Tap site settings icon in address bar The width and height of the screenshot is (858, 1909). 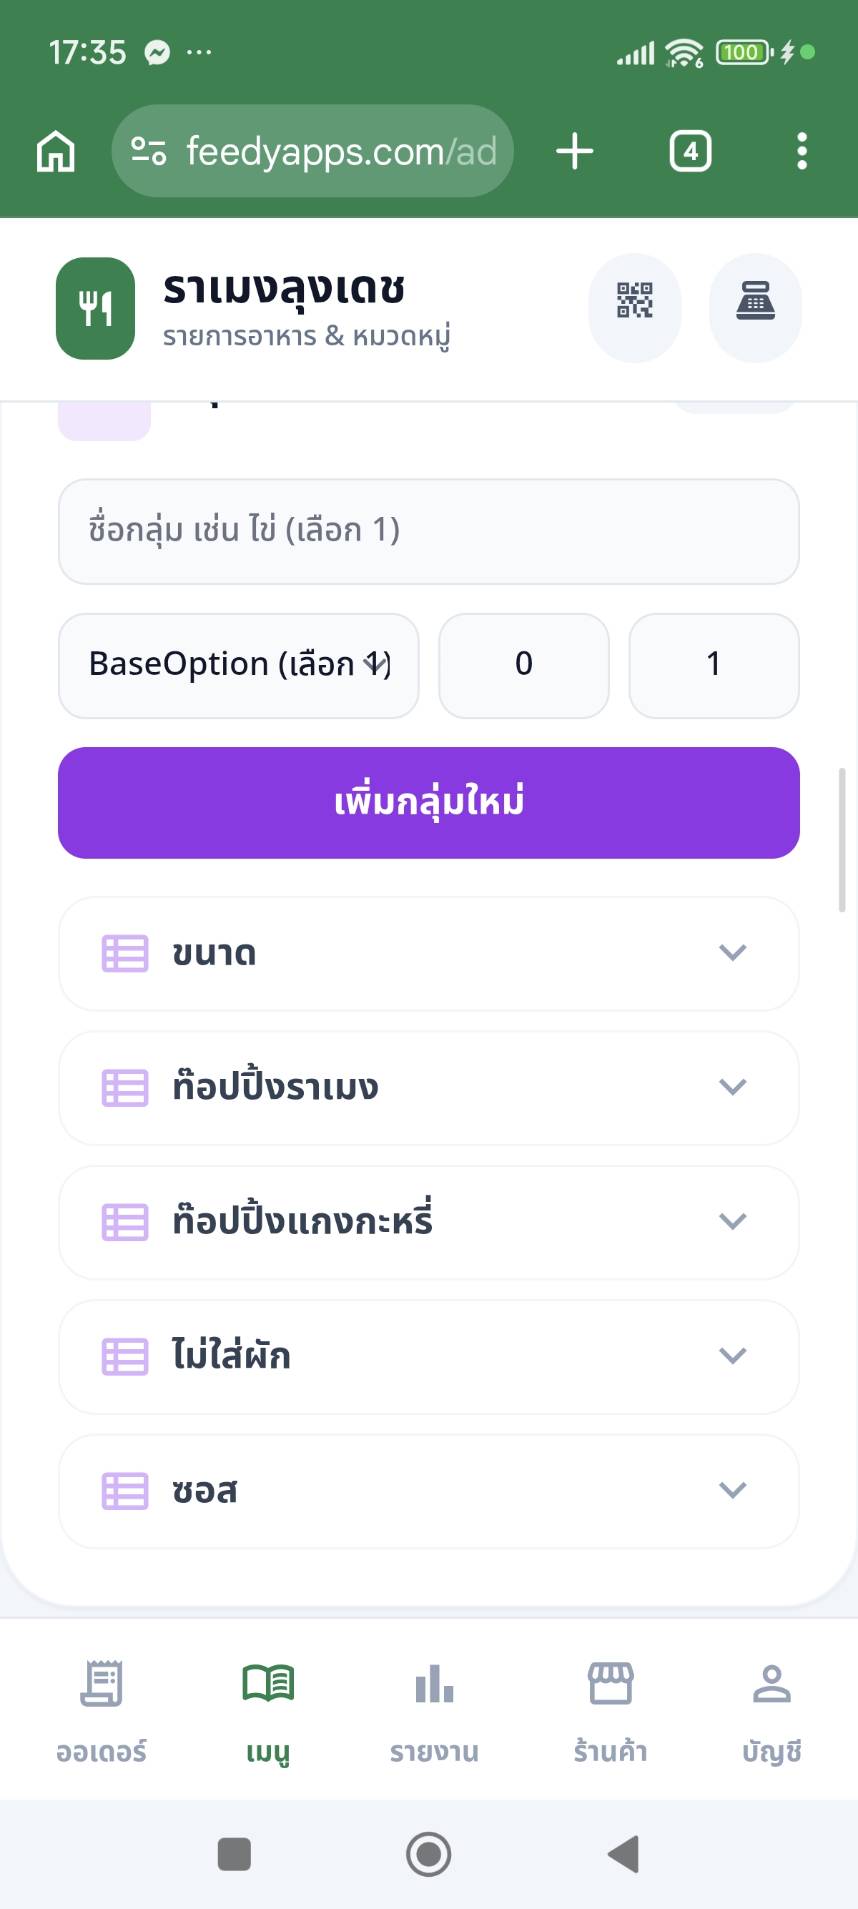pyautogui.click(x=149, y=152)
